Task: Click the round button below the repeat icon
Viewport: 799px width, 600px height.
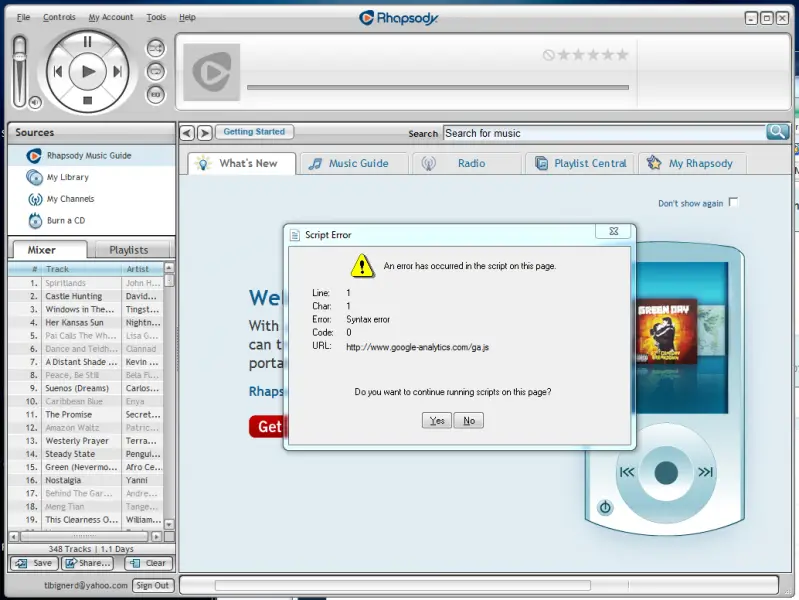Action: click(155, 94)
